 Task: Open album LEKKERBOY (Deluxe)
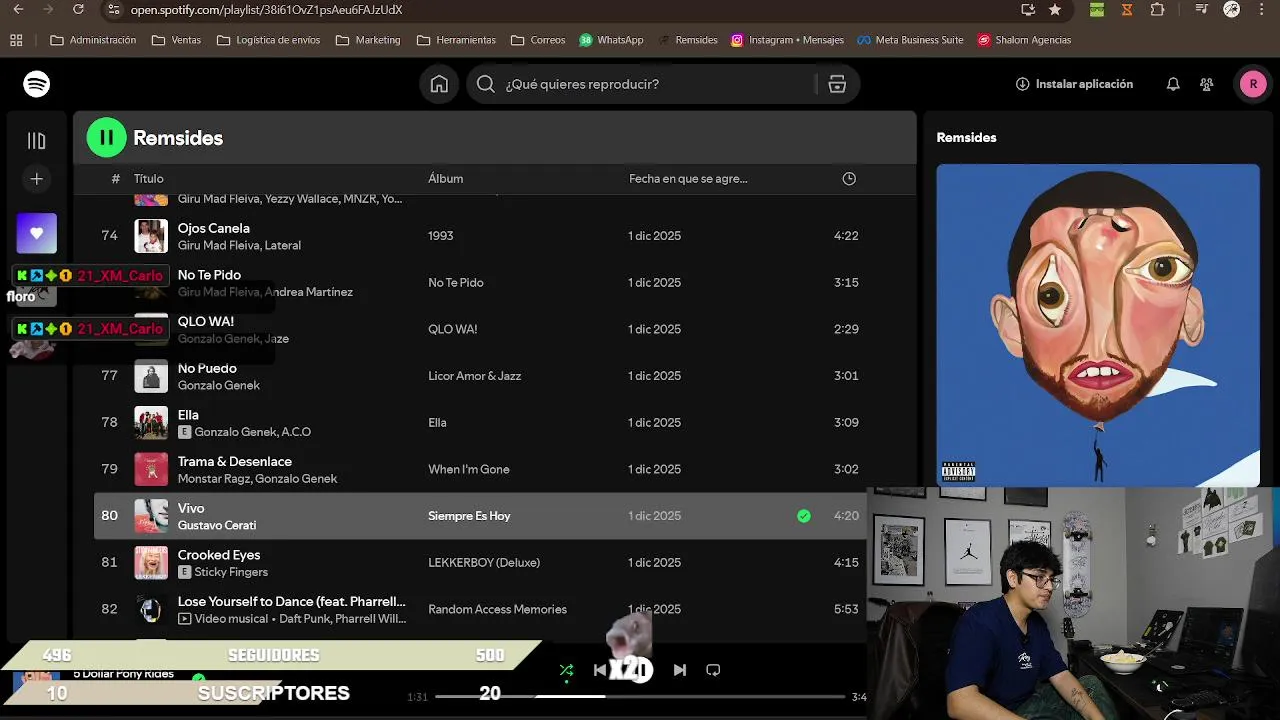coord(484,563)
